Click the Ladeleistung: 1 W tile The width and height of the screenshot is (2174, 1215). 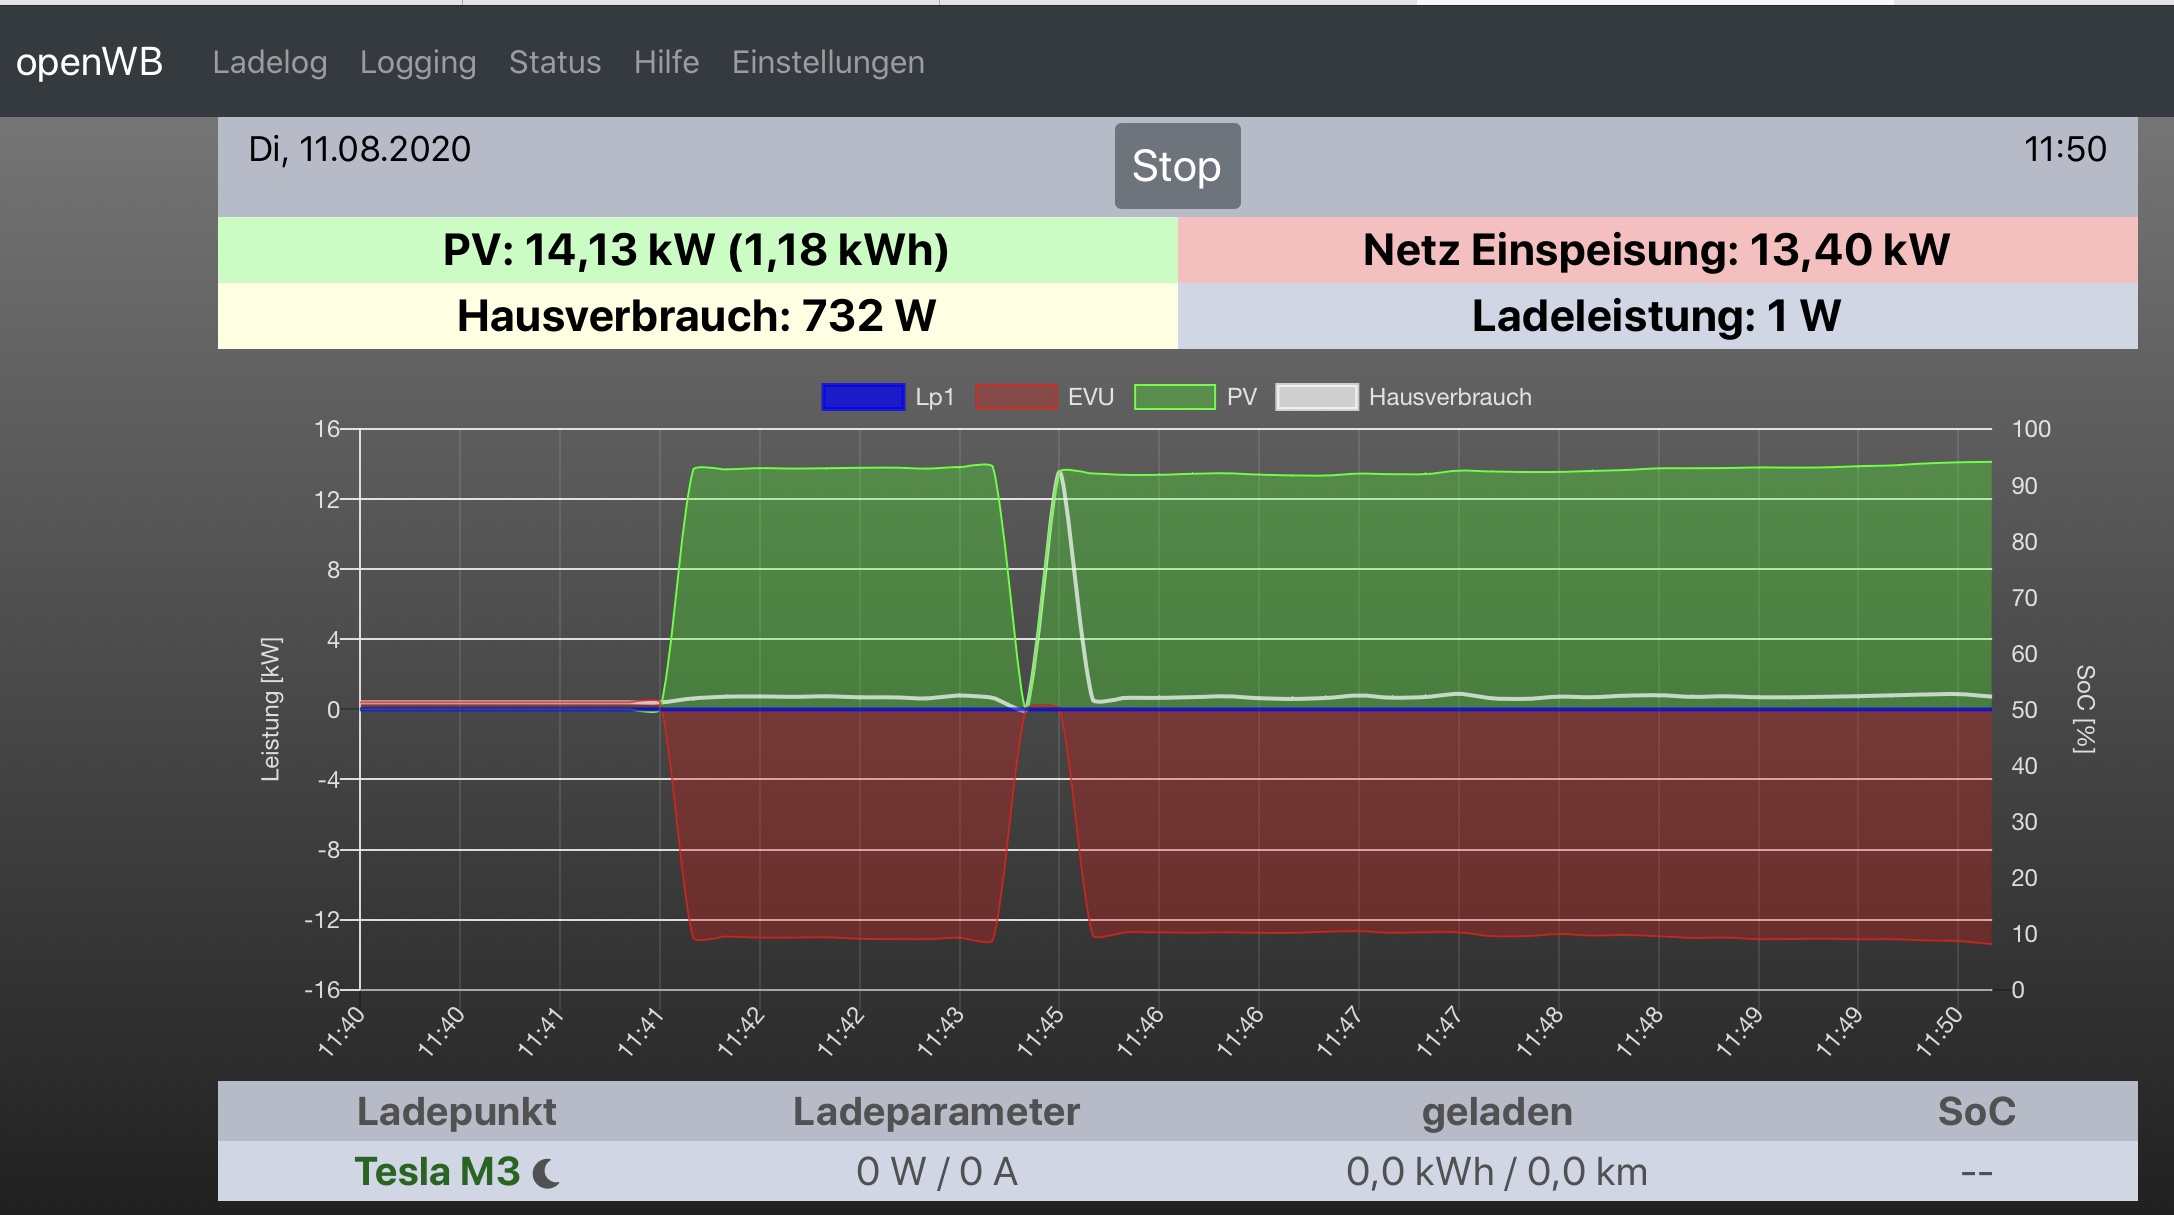(x=1657, y=316)
